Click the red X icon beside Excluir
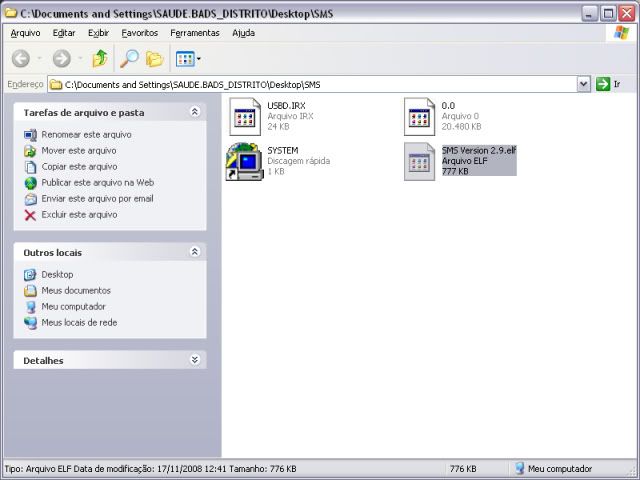Viewport: 640px width, 480px height. point(30,215)
